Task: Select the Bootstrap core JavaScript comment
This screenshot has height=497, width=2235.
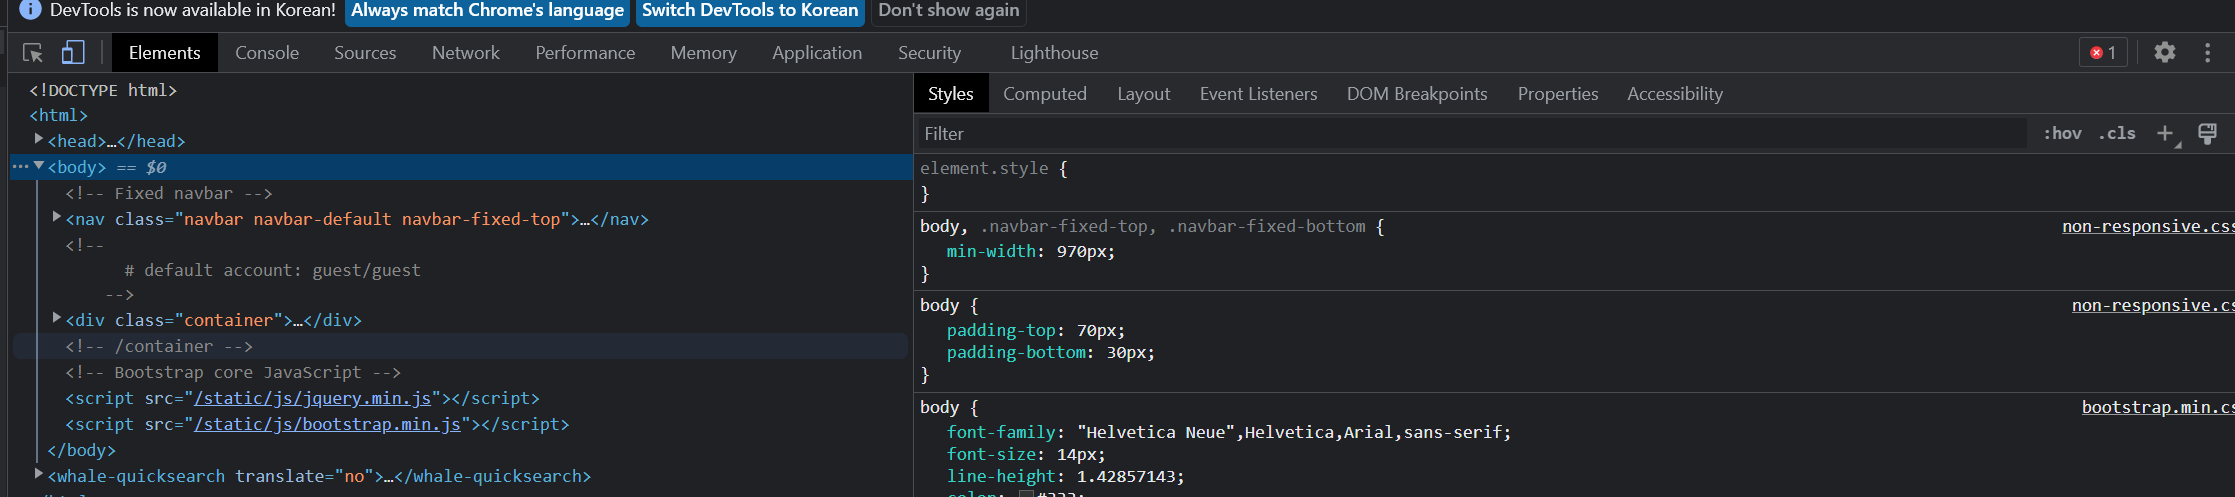Action: tap(233, 372)
